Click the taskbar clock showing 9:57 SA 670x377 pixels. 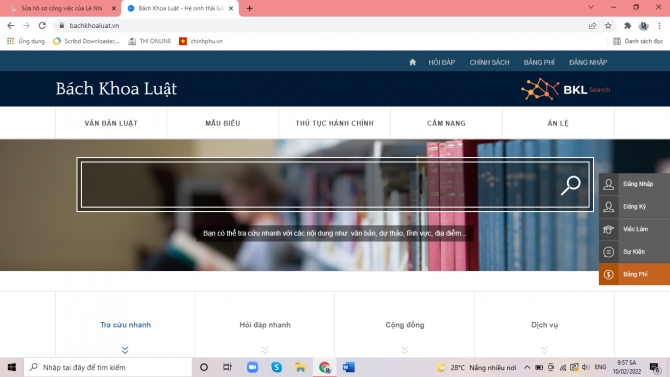(x=627, y=367)
